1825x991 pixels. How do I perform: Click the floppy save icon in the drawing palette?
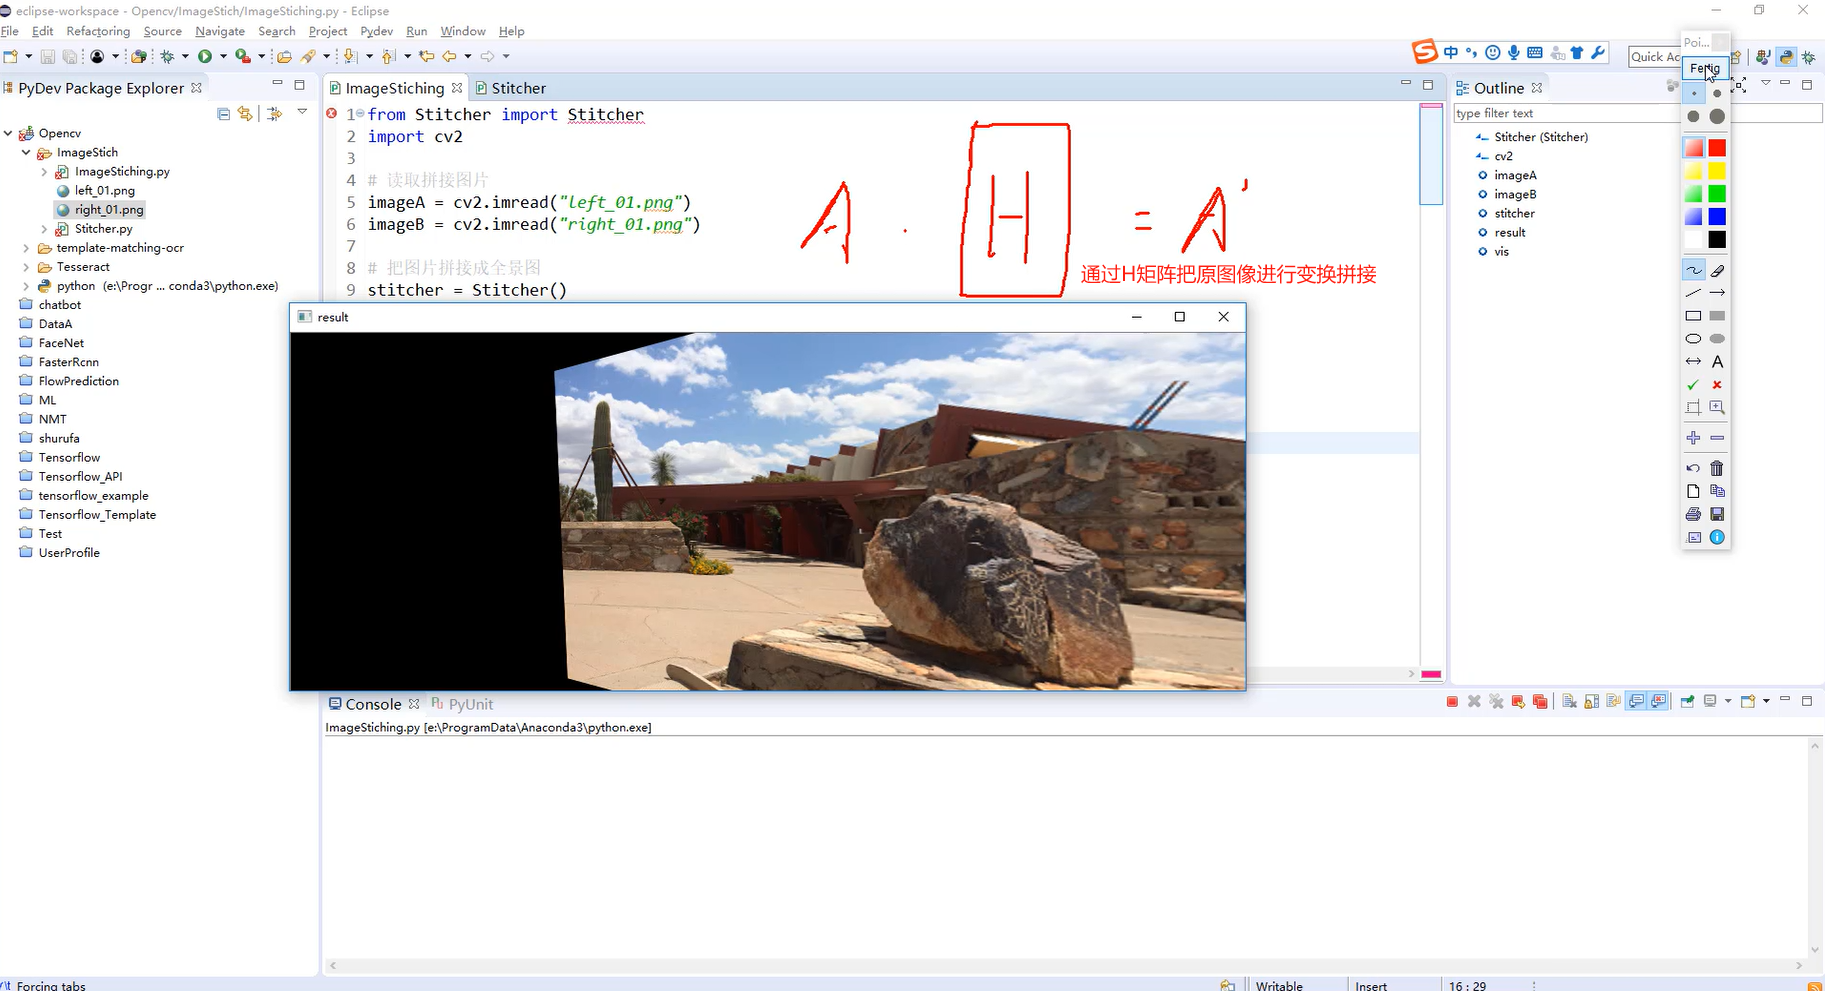pyautogui.click(x=1717, y=514)
